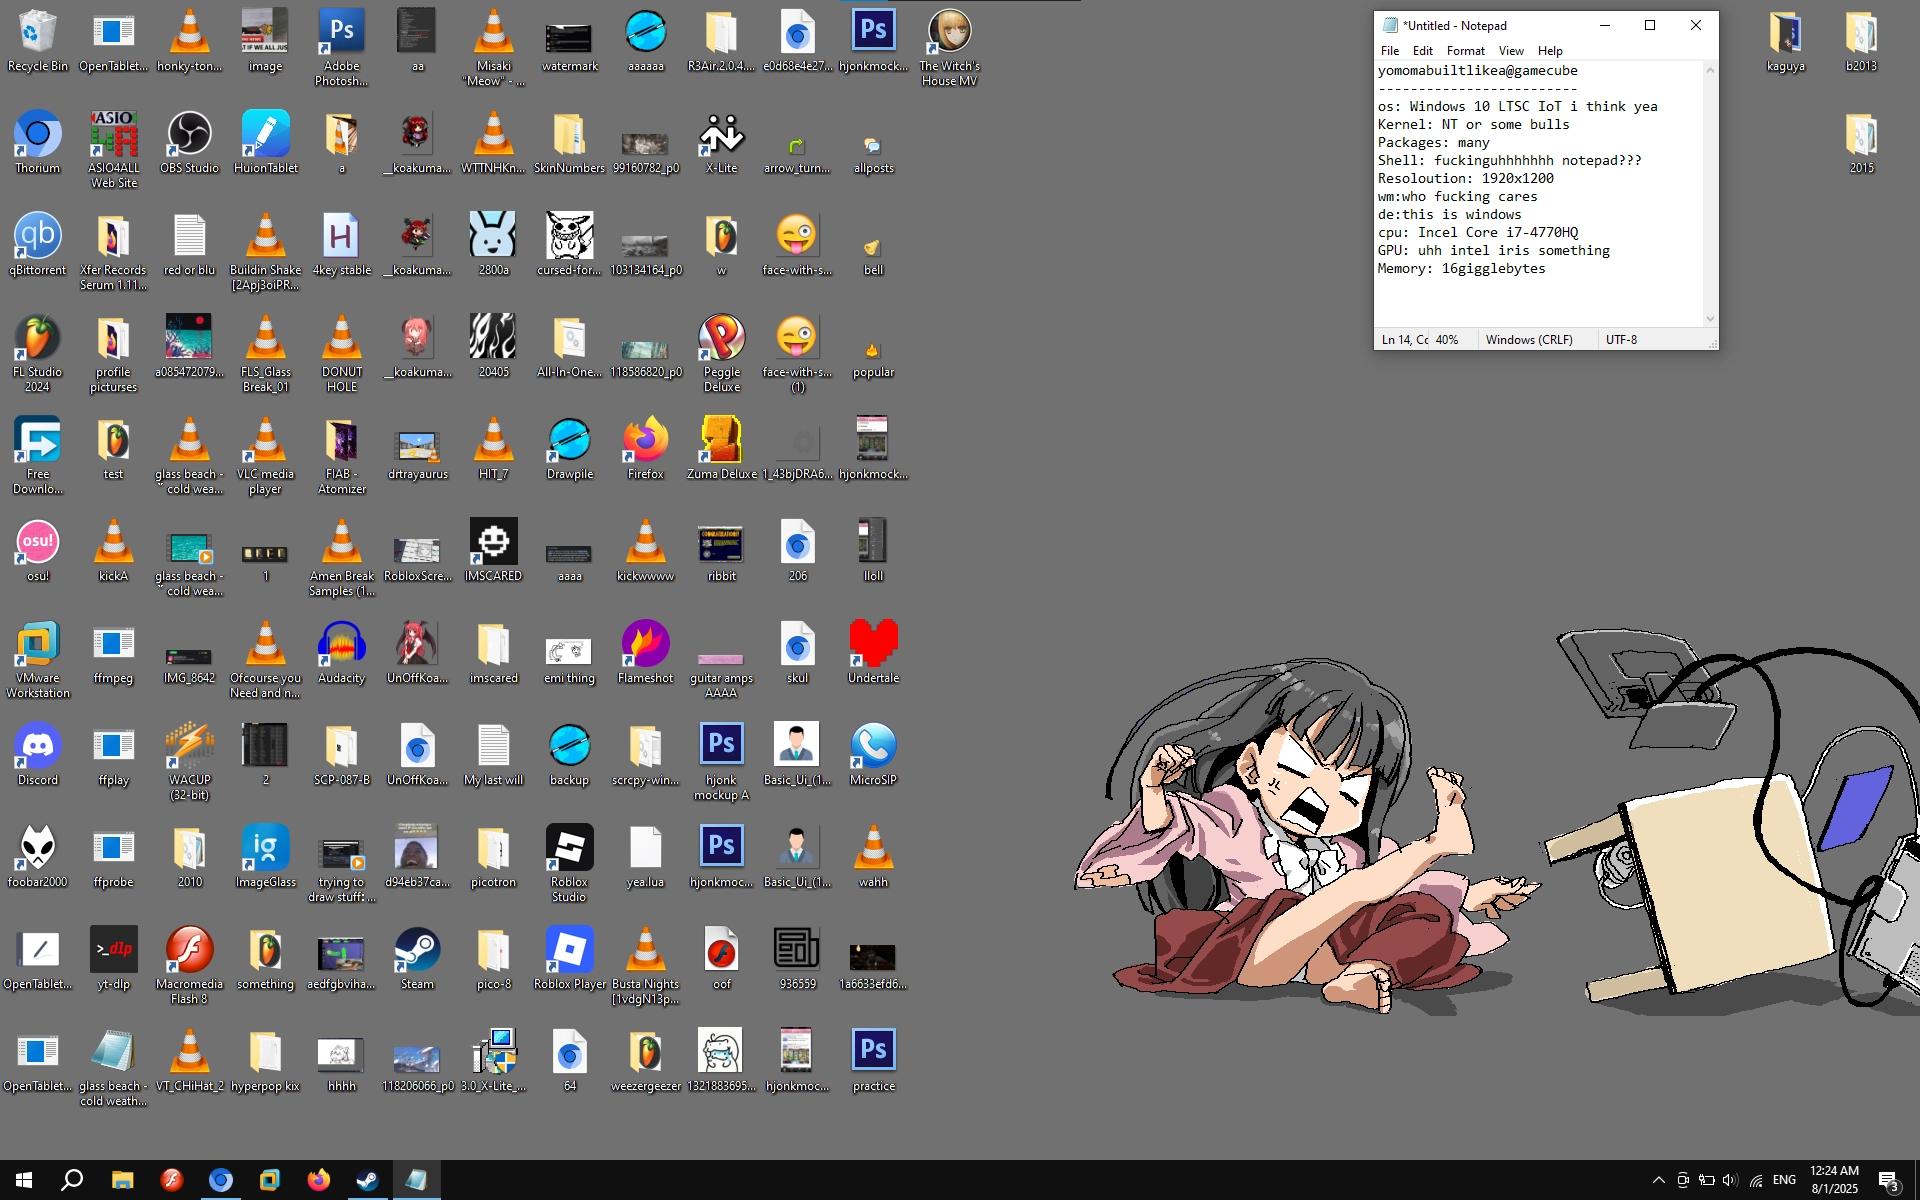Open the volume control in system tray

(x=1730, y=1180)
